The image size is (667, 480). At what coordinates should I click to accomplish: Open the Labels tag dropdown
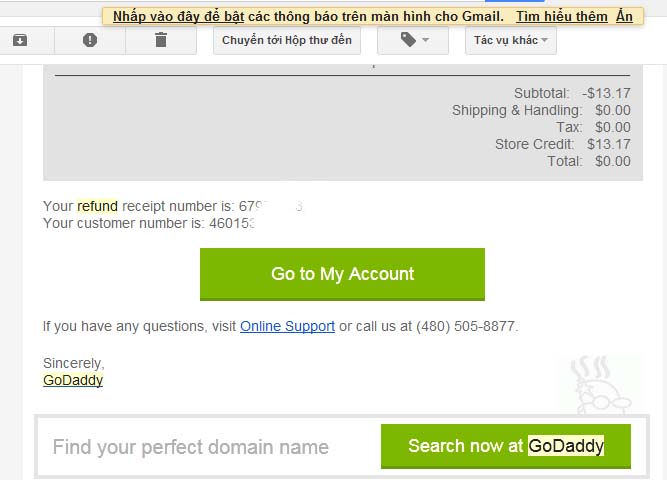point(413,40)
